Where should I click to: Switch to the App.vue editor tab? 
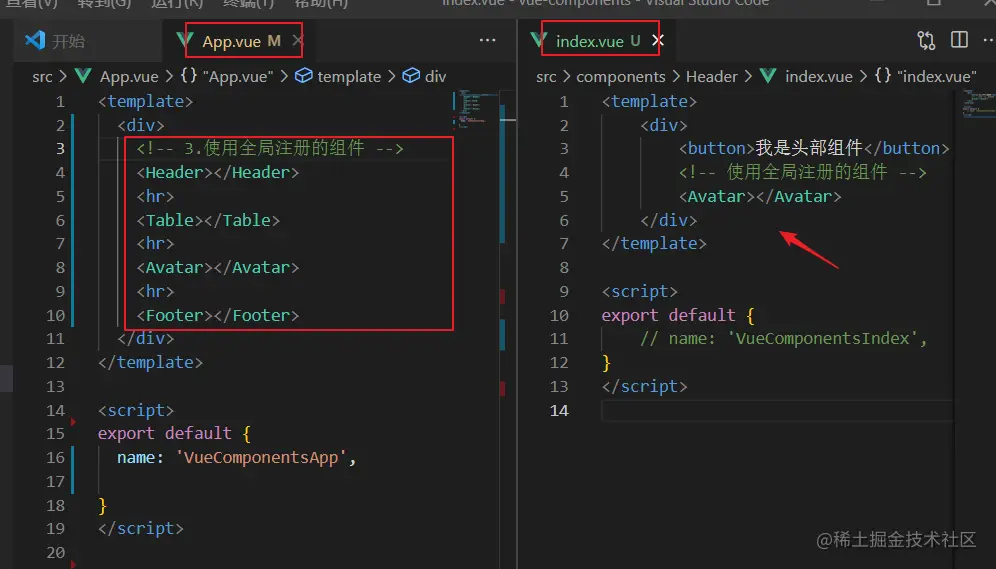click(241, 41)
